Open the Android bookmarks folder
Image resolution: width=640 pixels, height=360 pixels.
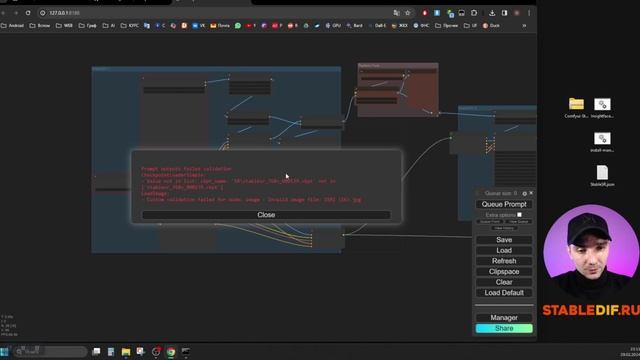[x=13, y=25]
